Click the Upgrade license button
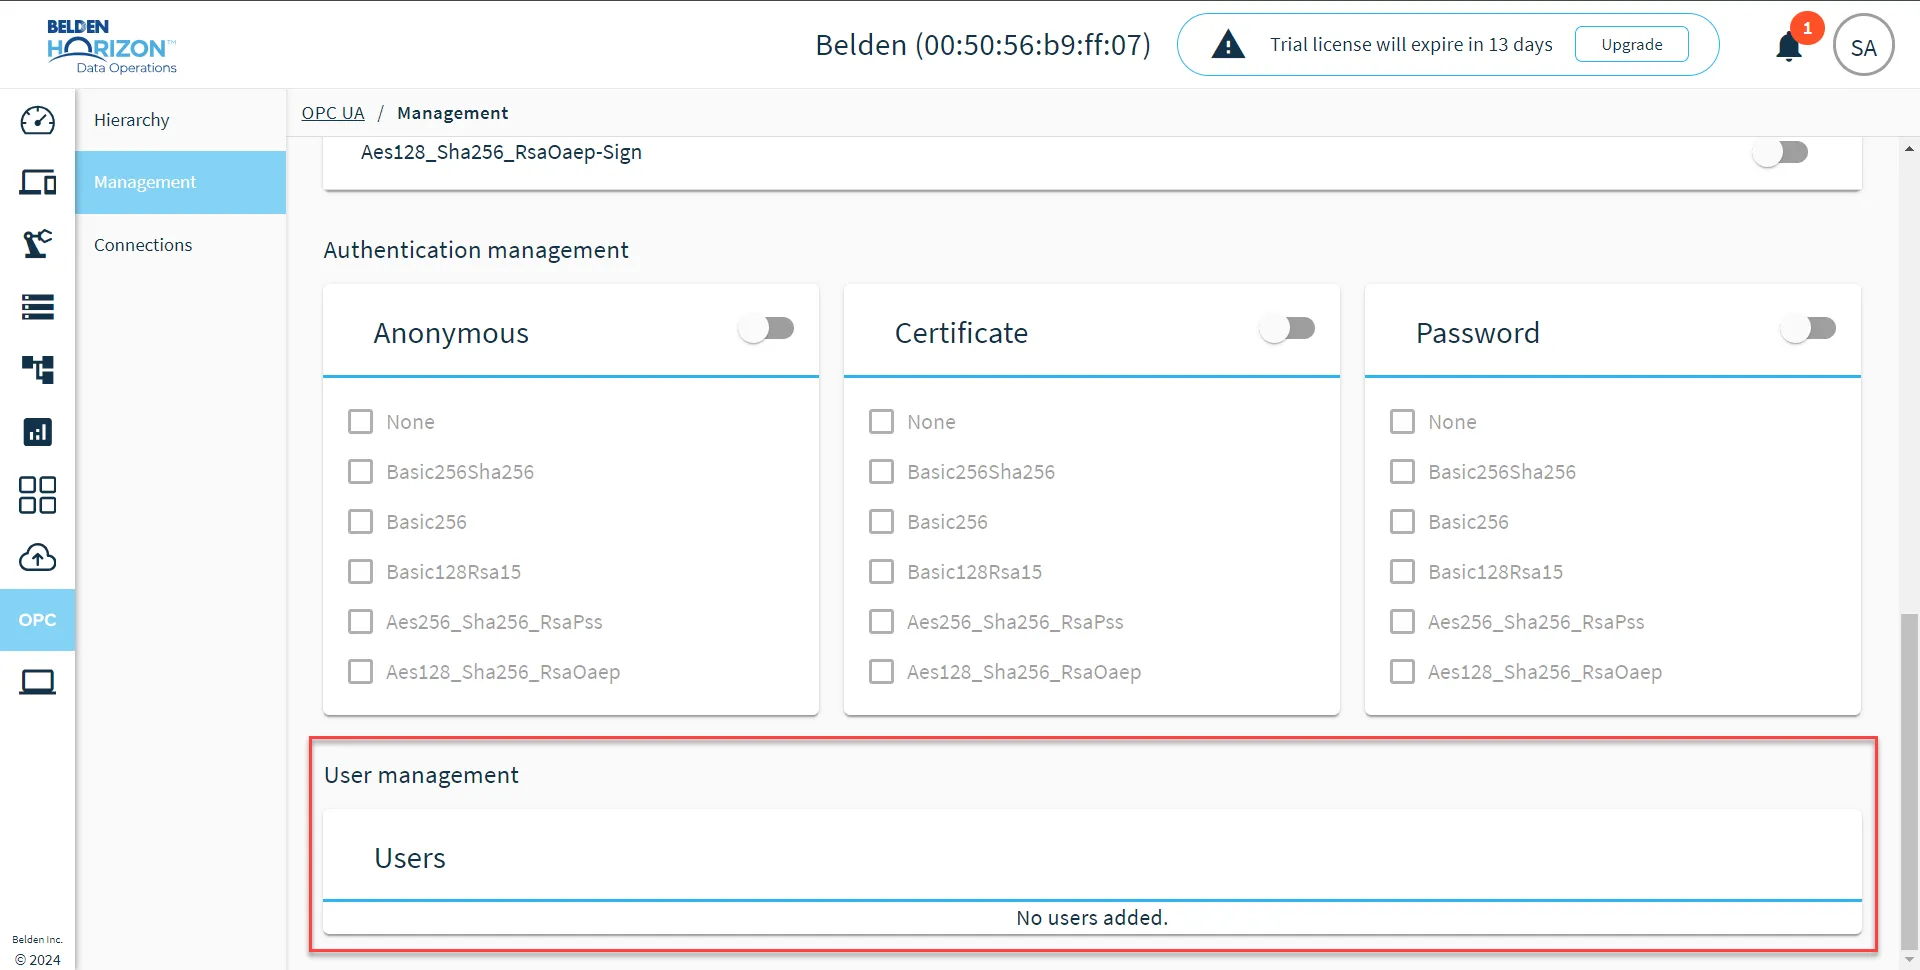 coord(1631,44)
